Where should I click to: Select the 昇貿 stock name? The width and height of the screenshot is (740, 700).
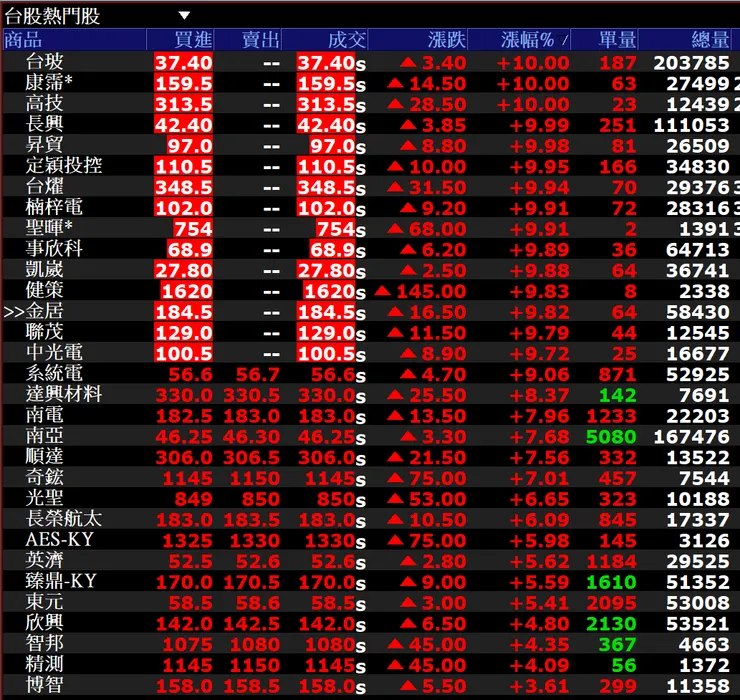[44, 145]
